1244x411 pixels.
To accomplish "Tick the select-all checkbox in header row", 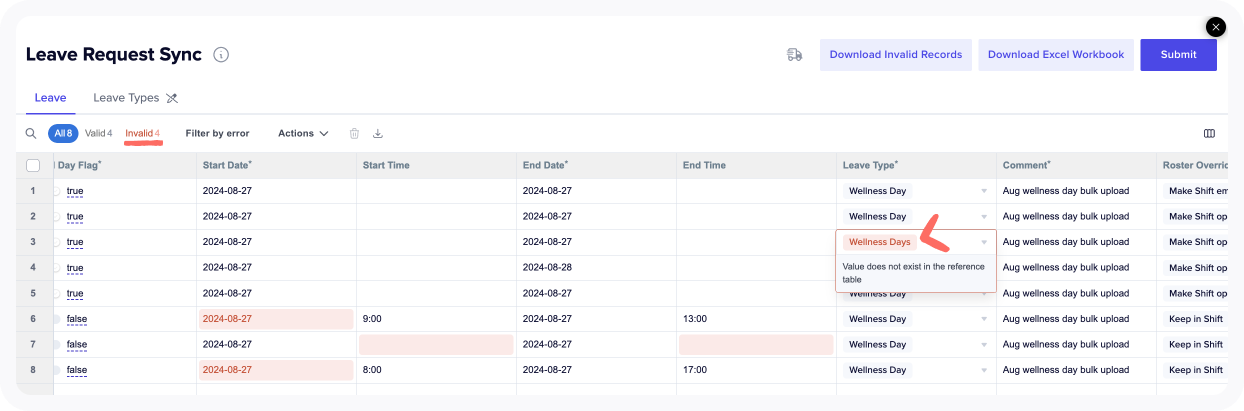I will point(33,165).
